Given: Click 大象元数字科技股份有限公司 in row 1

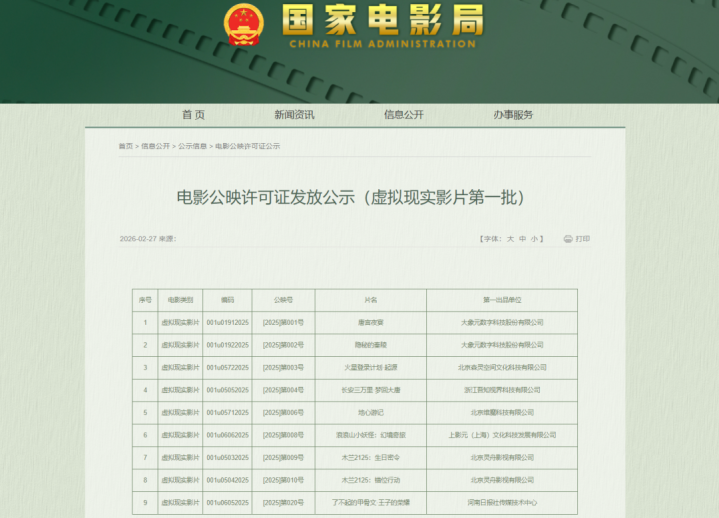Looking at the screenshot, I should tap(502, 323).
